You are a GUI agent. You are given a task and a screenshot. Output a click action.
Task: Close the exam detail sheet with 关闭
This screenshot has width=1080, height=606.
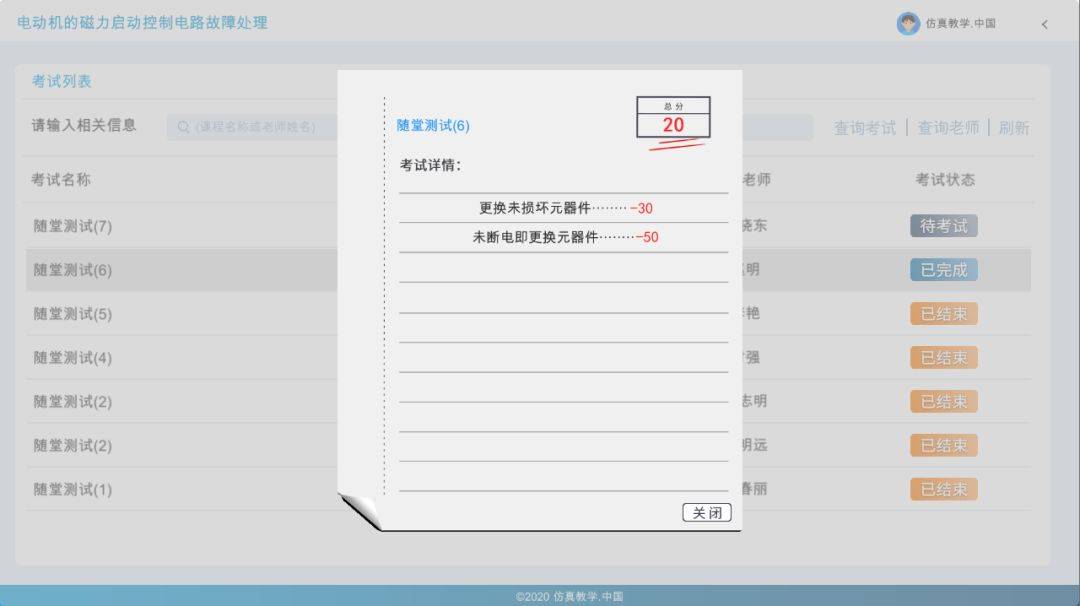point(707,512)
